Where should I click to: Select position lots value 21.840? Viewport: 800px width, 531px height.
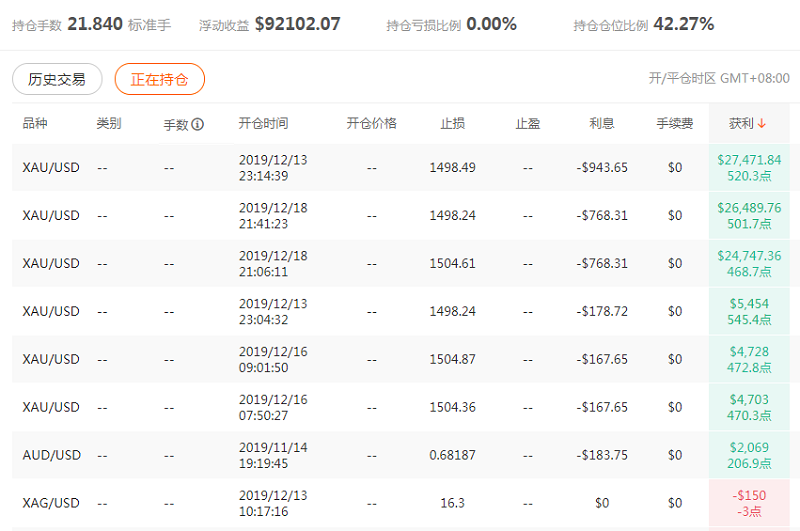[x=95, y=24]
